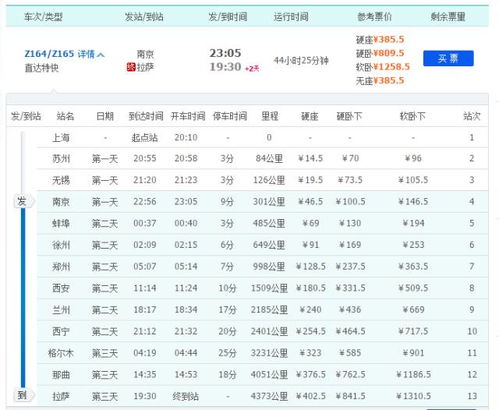This screenshot has width=499, height=410.
Task: Click the 参考票价 column header
Action: pyautogui.click(x=375, y=17)
